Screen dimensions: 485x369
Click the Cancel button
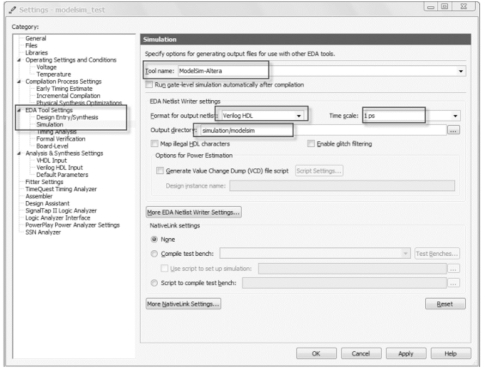(361, 353)
